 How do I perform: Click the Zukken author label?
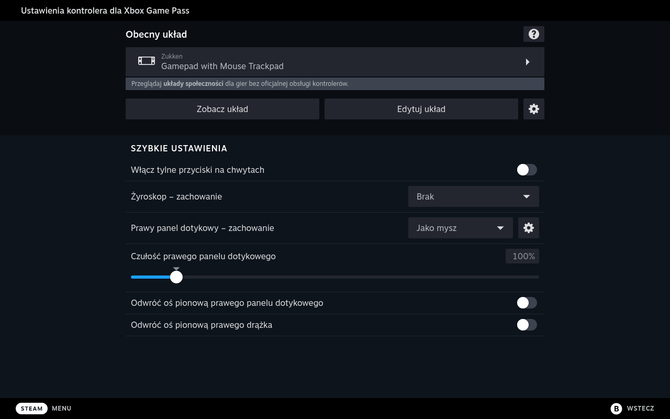pyautogui.click(x=172, y=56)
